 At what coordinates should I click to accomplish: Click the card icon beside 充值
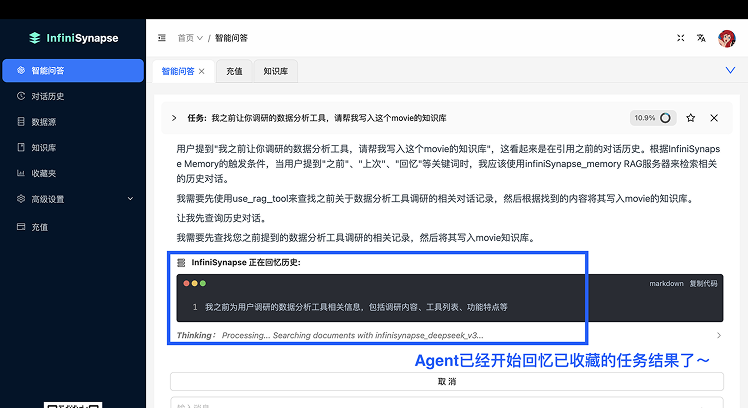[21, 227]
